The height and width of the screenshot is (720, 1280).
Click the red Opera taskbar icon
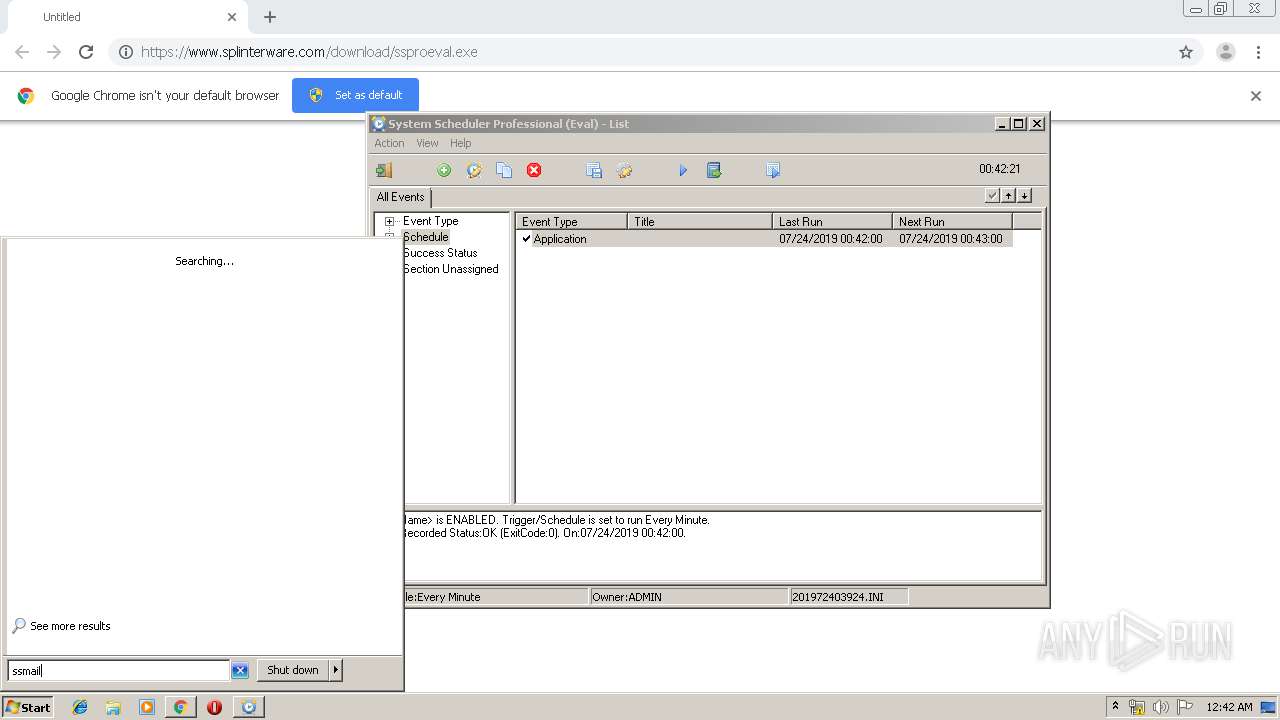(x=214, y=707)
